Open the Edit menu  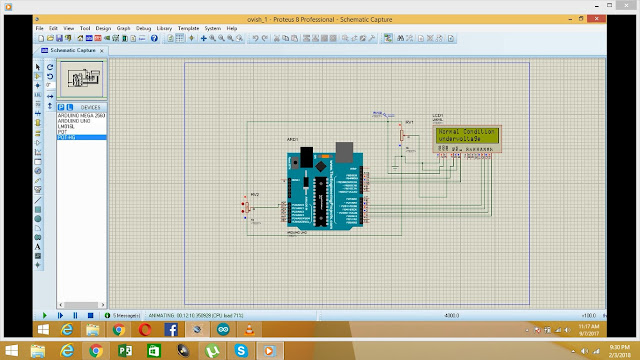click(x=53, y=28)
